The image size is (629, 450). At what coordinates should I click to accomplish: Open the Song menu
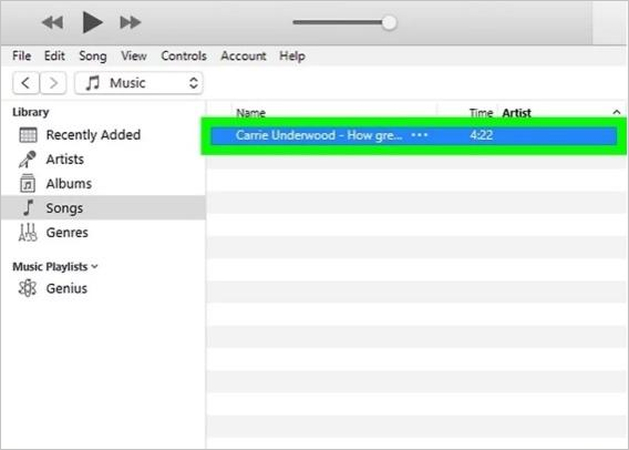[x=93, y=56]
